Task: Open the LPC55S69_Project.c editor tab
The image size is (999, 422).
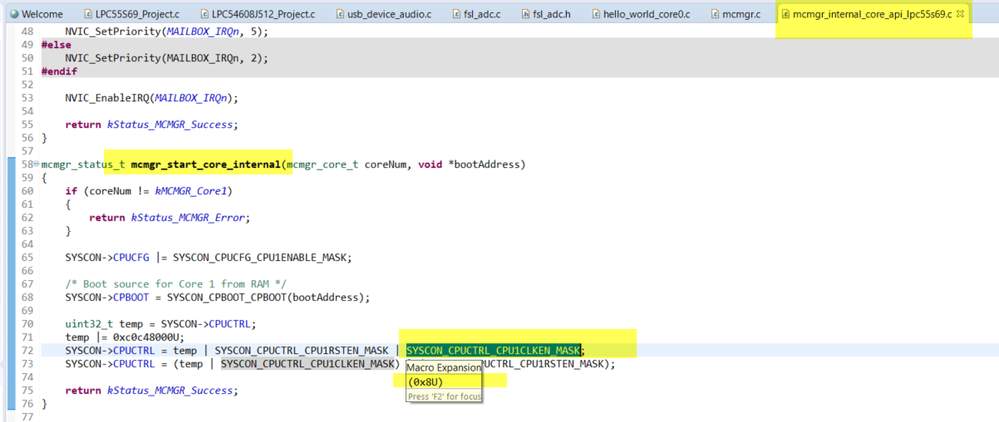Action: point(133,15)
